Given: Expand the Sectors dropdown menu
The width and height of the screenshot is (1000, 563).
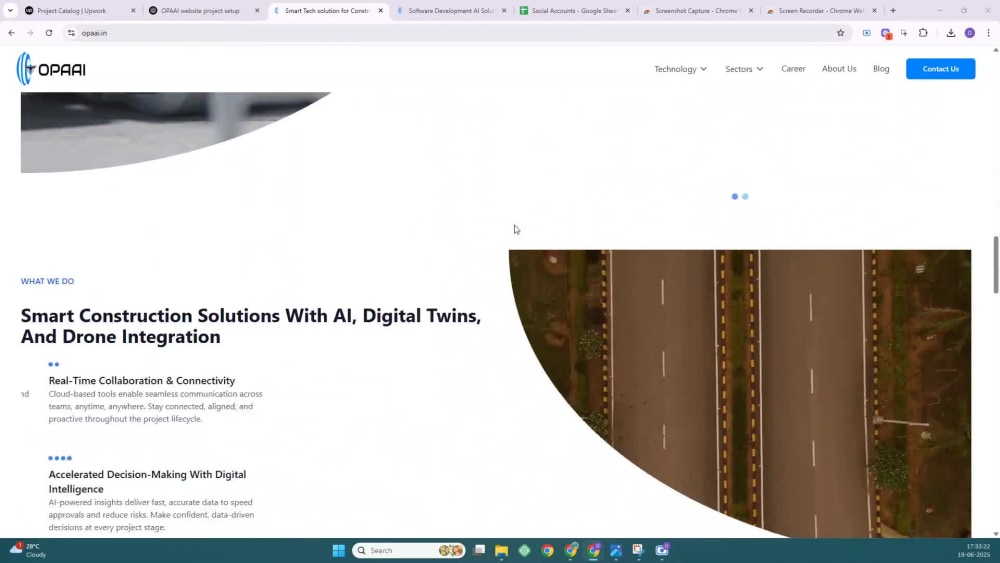Looking at the screenshot, I should [x=744, y=69].
